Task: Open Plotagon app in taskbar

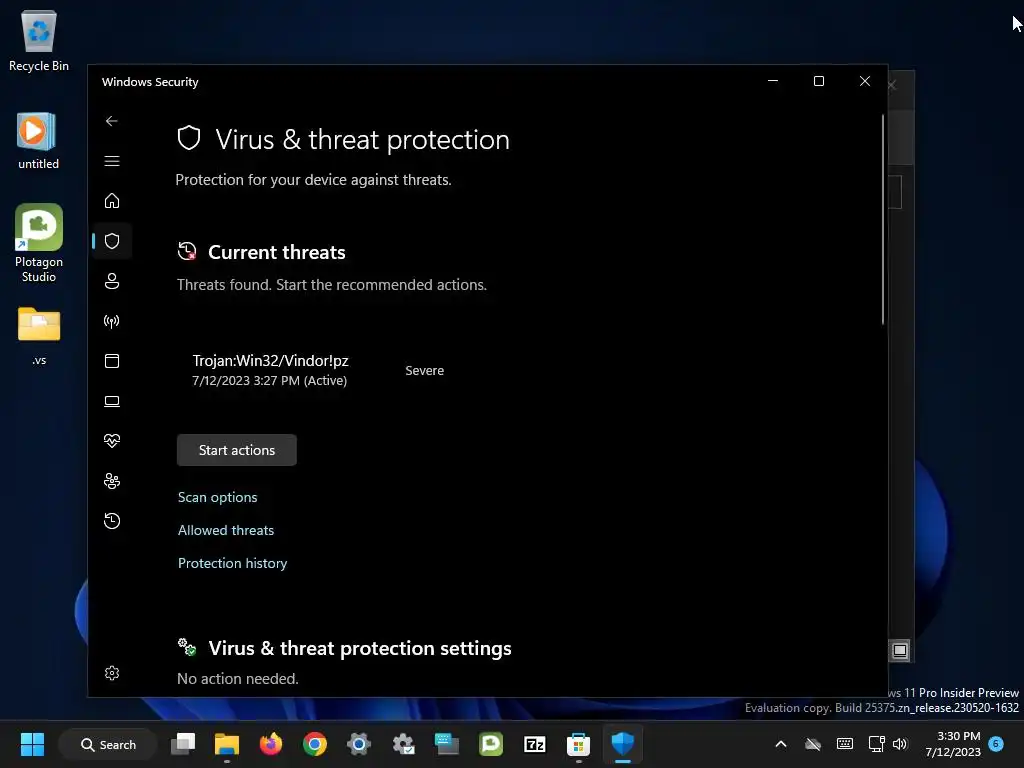Action: [490, 744]
